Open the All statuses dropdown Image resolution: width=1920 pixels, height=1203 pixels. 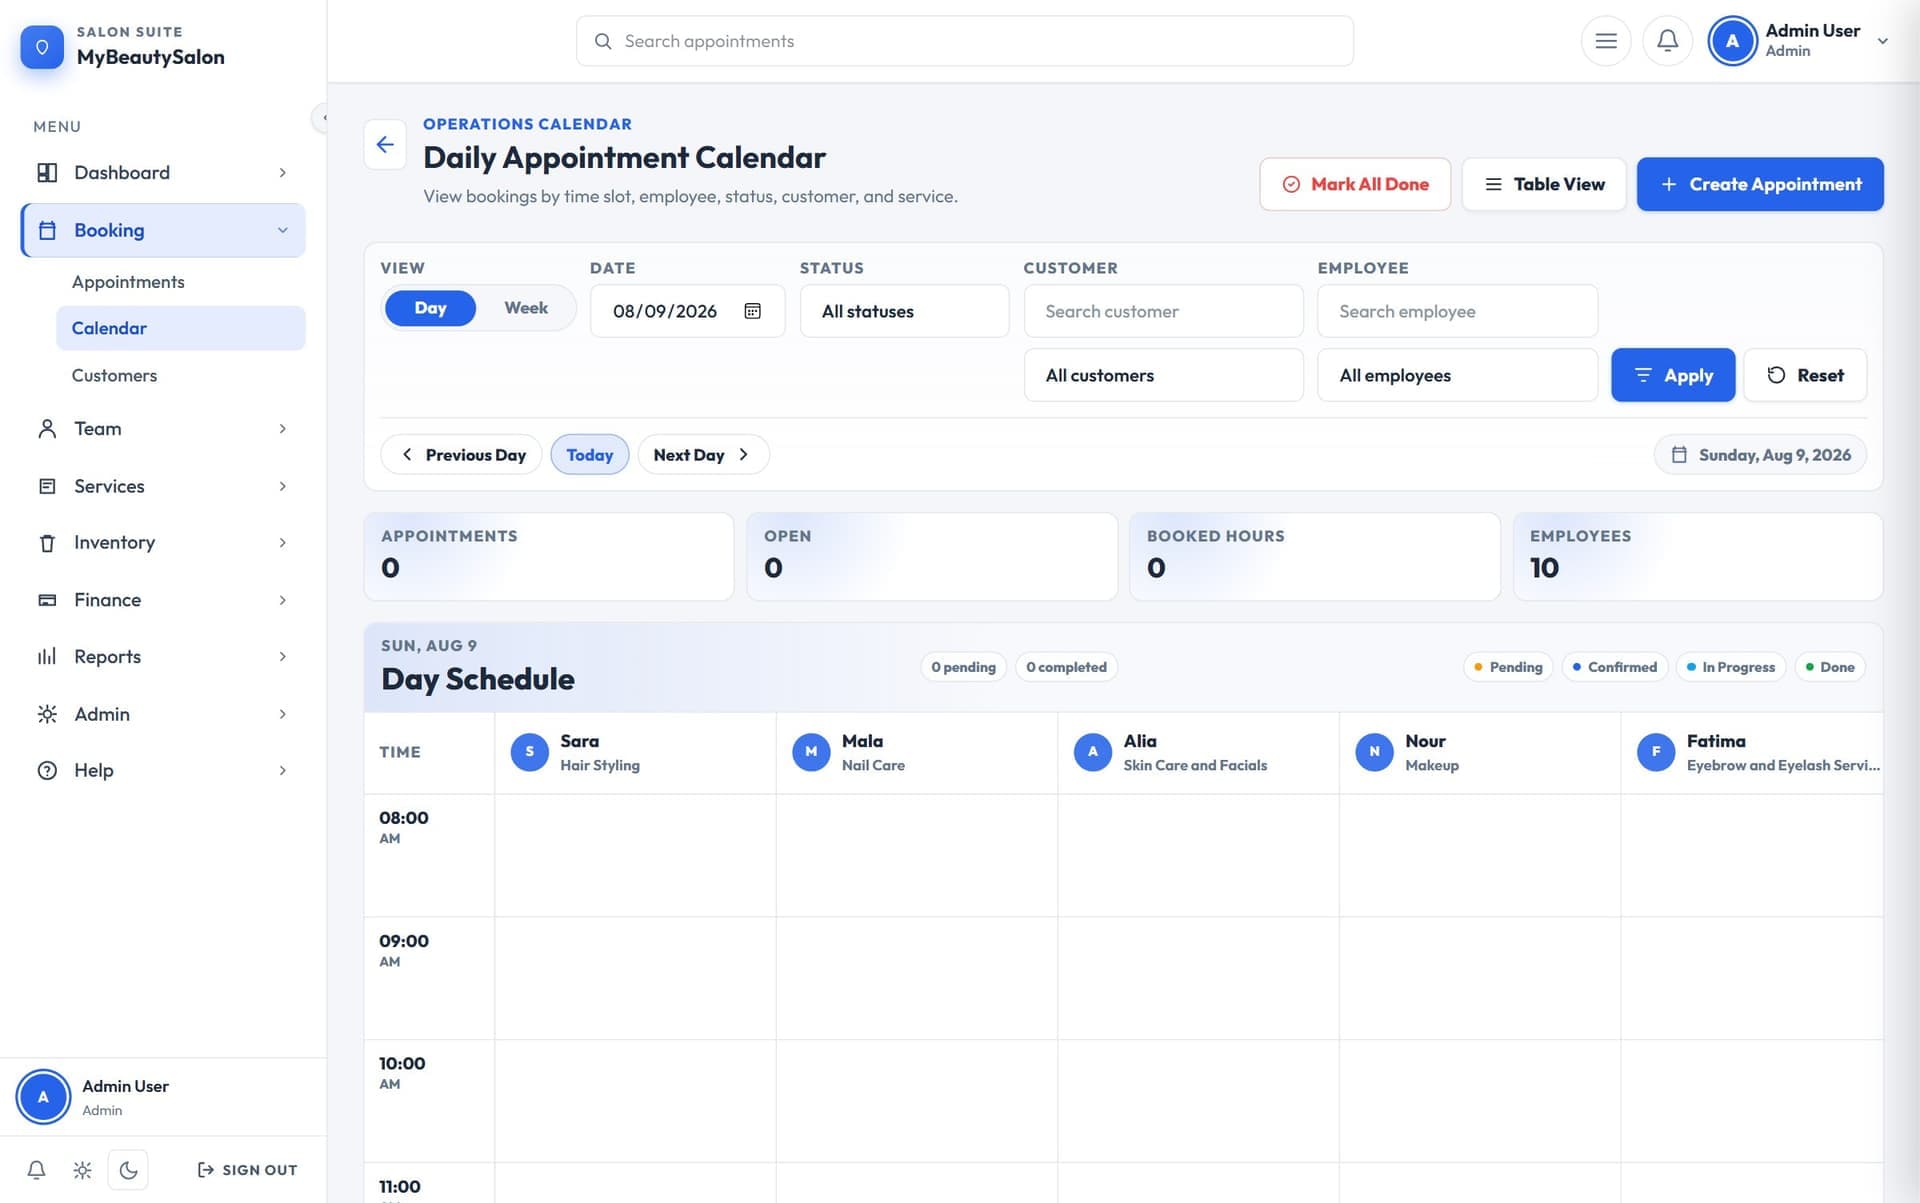(904, 311)
